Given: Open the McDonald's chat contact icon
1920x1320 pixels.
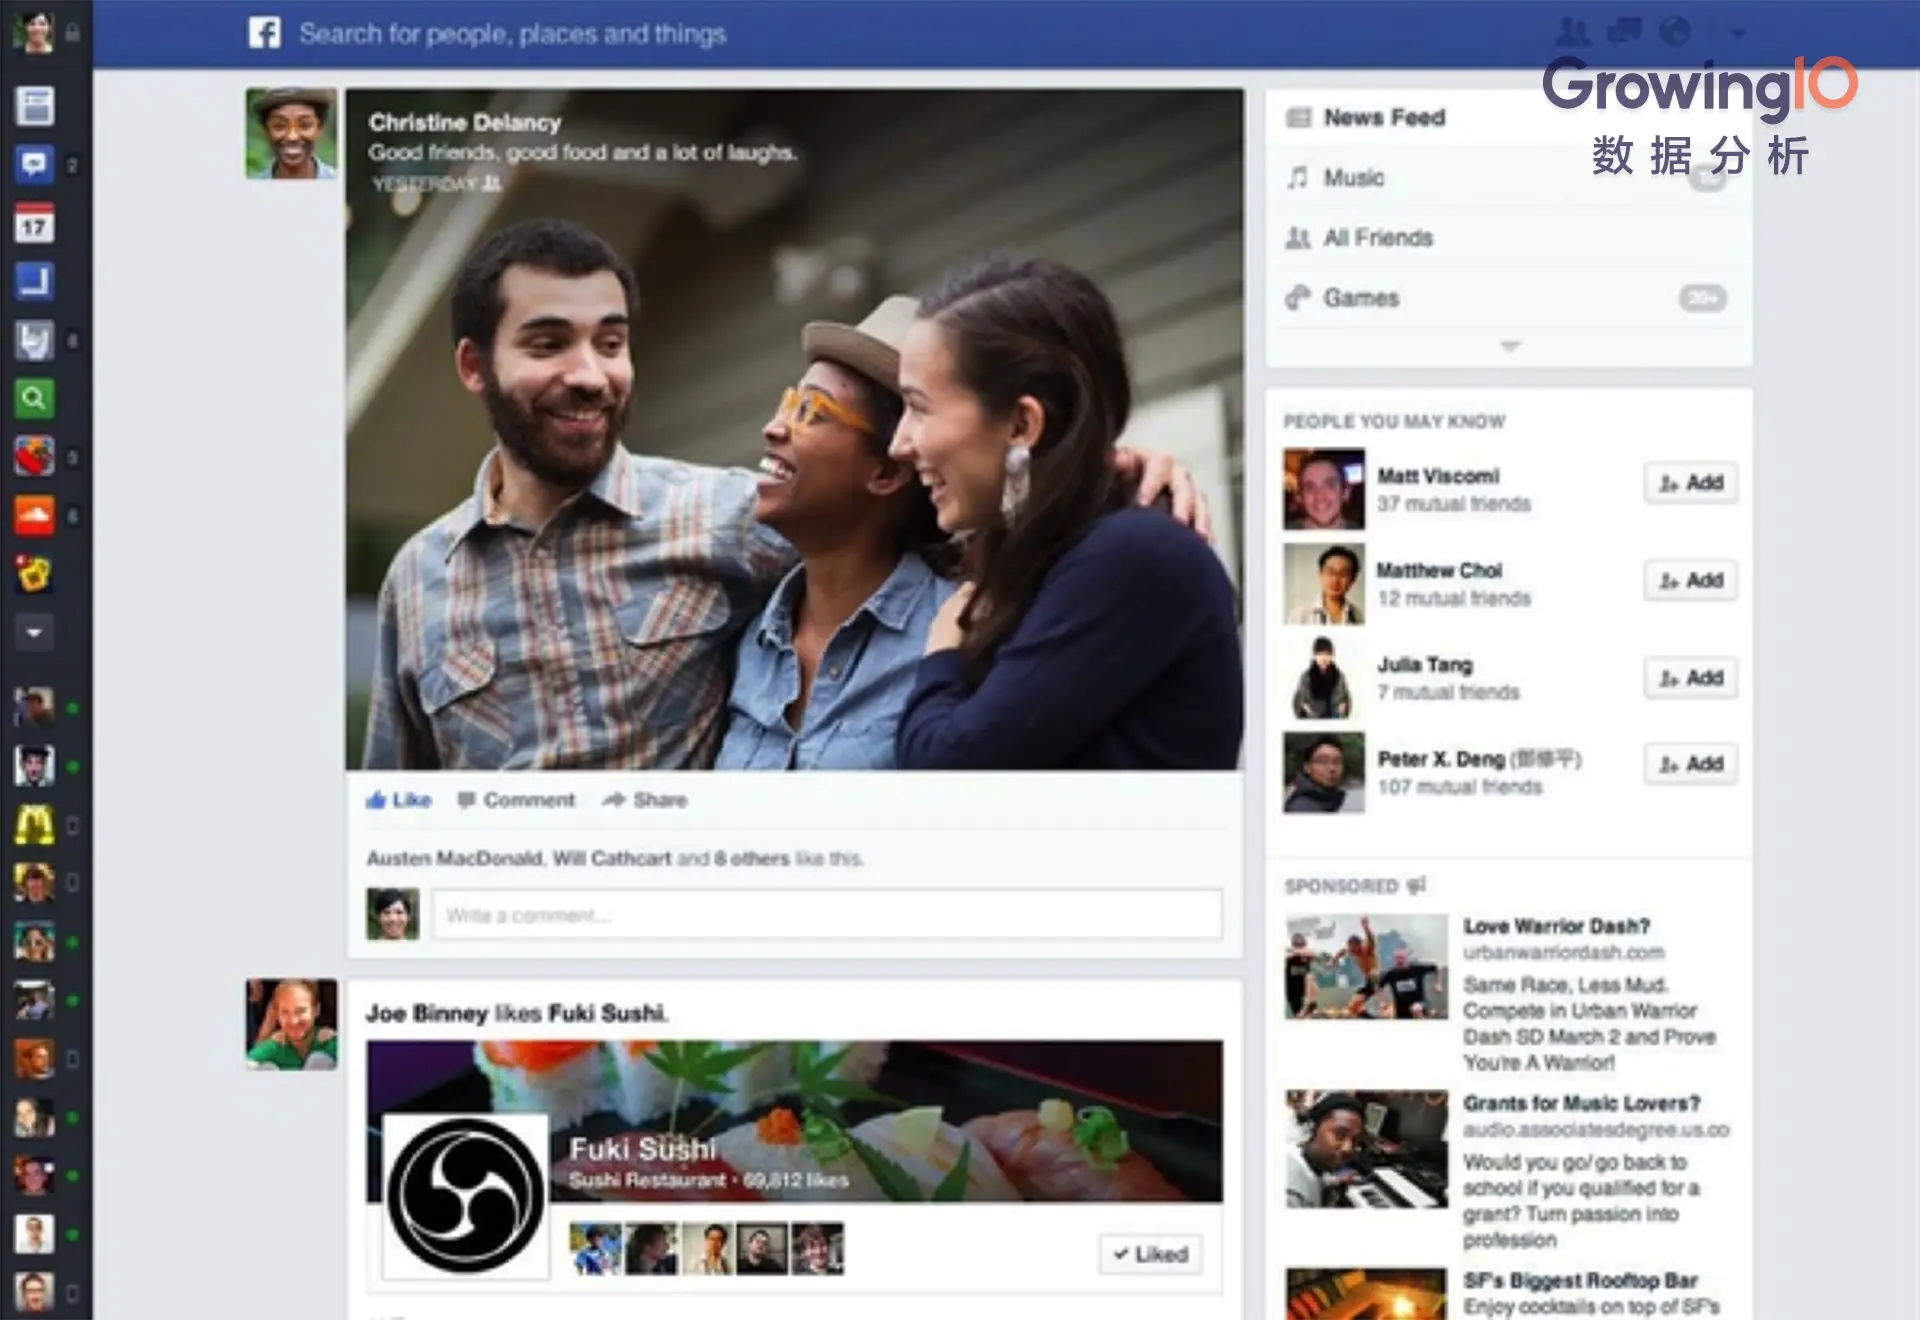Looking at the screenshot, I should (34, 825).
